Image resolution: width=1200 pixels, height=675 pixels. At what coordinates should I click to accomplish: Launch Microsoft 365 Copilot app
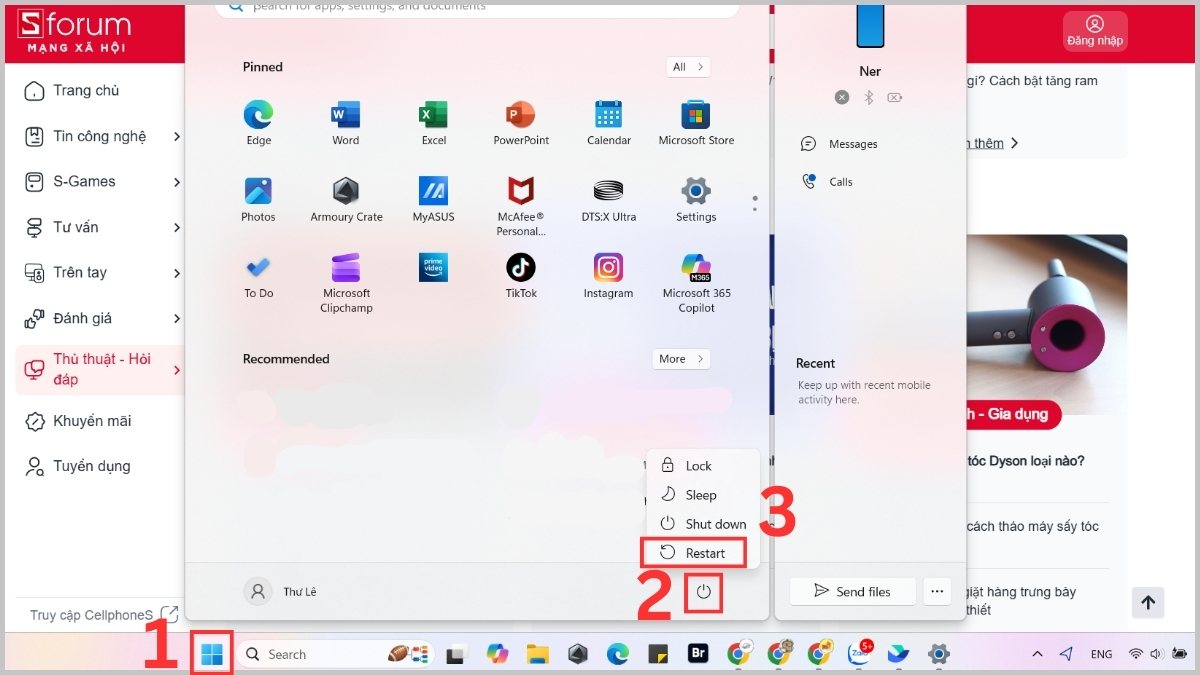(x=696, y=283)
